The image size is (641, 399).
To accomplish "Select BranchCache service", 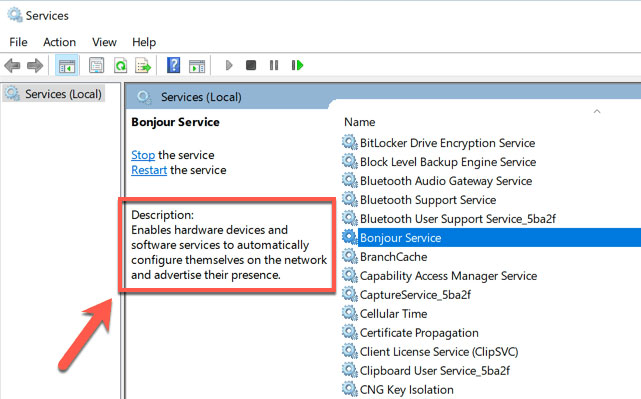I will [x=394, y=257].
